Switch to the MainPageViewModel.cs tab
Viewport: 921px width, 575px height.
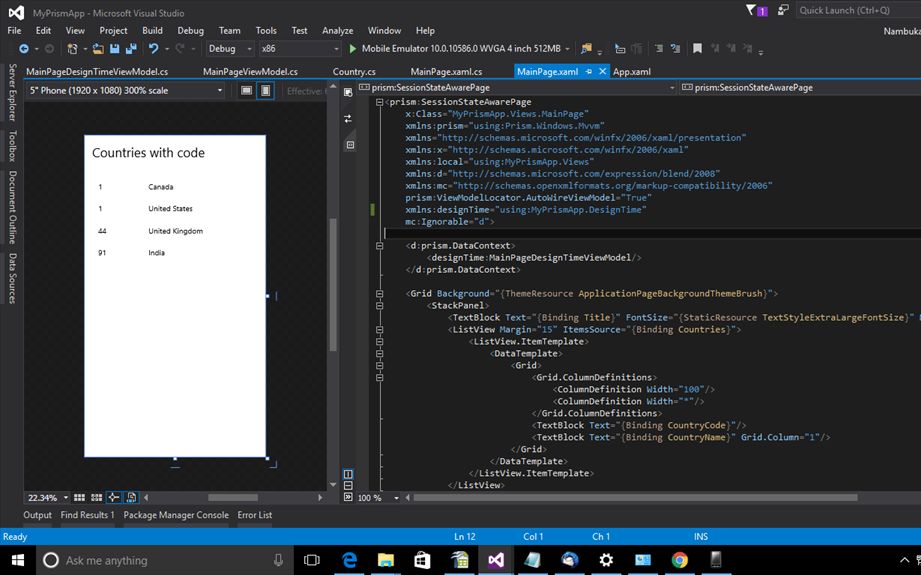pyautogui.click(x=250, y=72)
